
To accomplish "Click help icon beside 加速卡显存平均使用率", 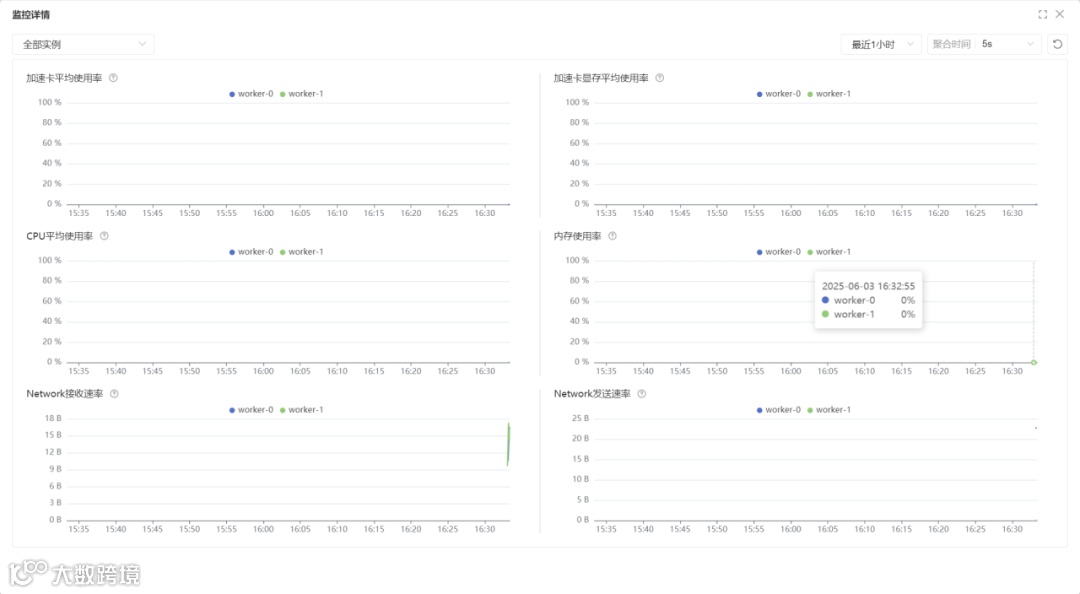I will click(660, 78).
